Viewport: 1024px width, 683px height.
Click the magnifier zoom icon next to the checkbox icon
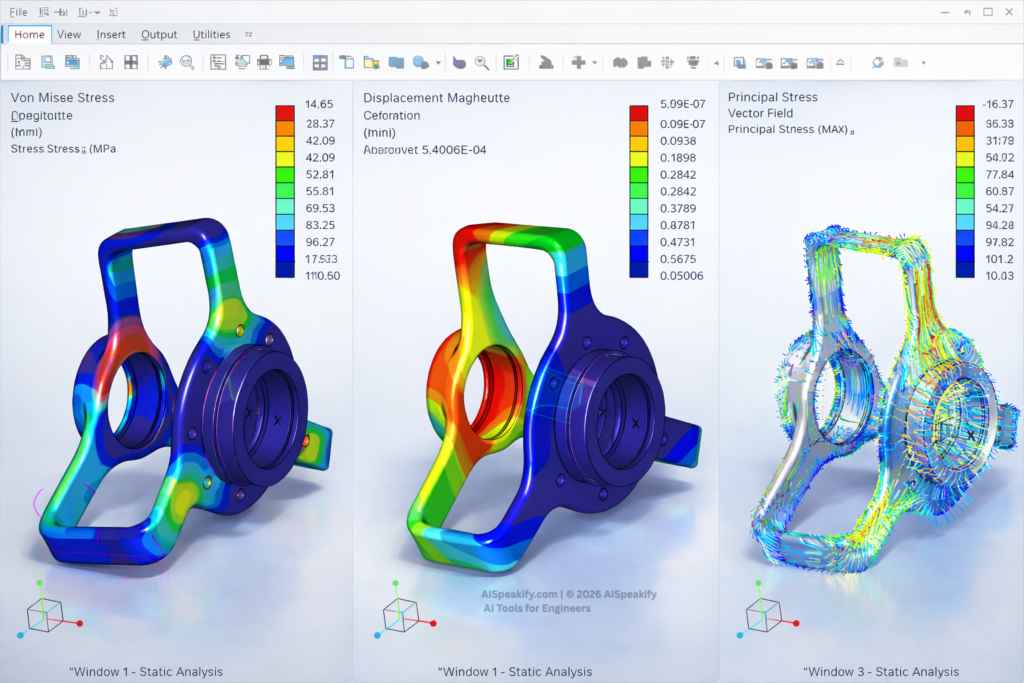tap(482, 62)
